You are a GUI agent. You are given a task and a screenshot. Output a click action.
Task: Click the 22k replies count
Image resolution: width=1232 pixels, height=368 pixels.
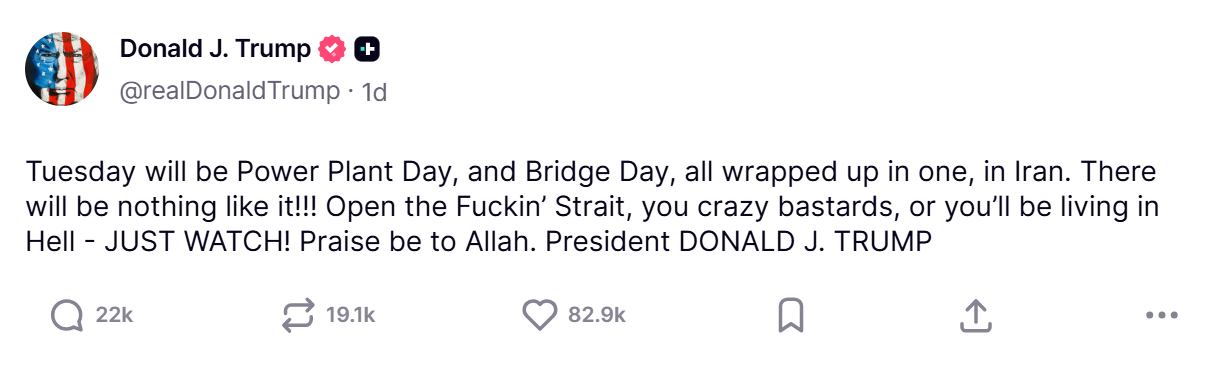coord(114,316)
